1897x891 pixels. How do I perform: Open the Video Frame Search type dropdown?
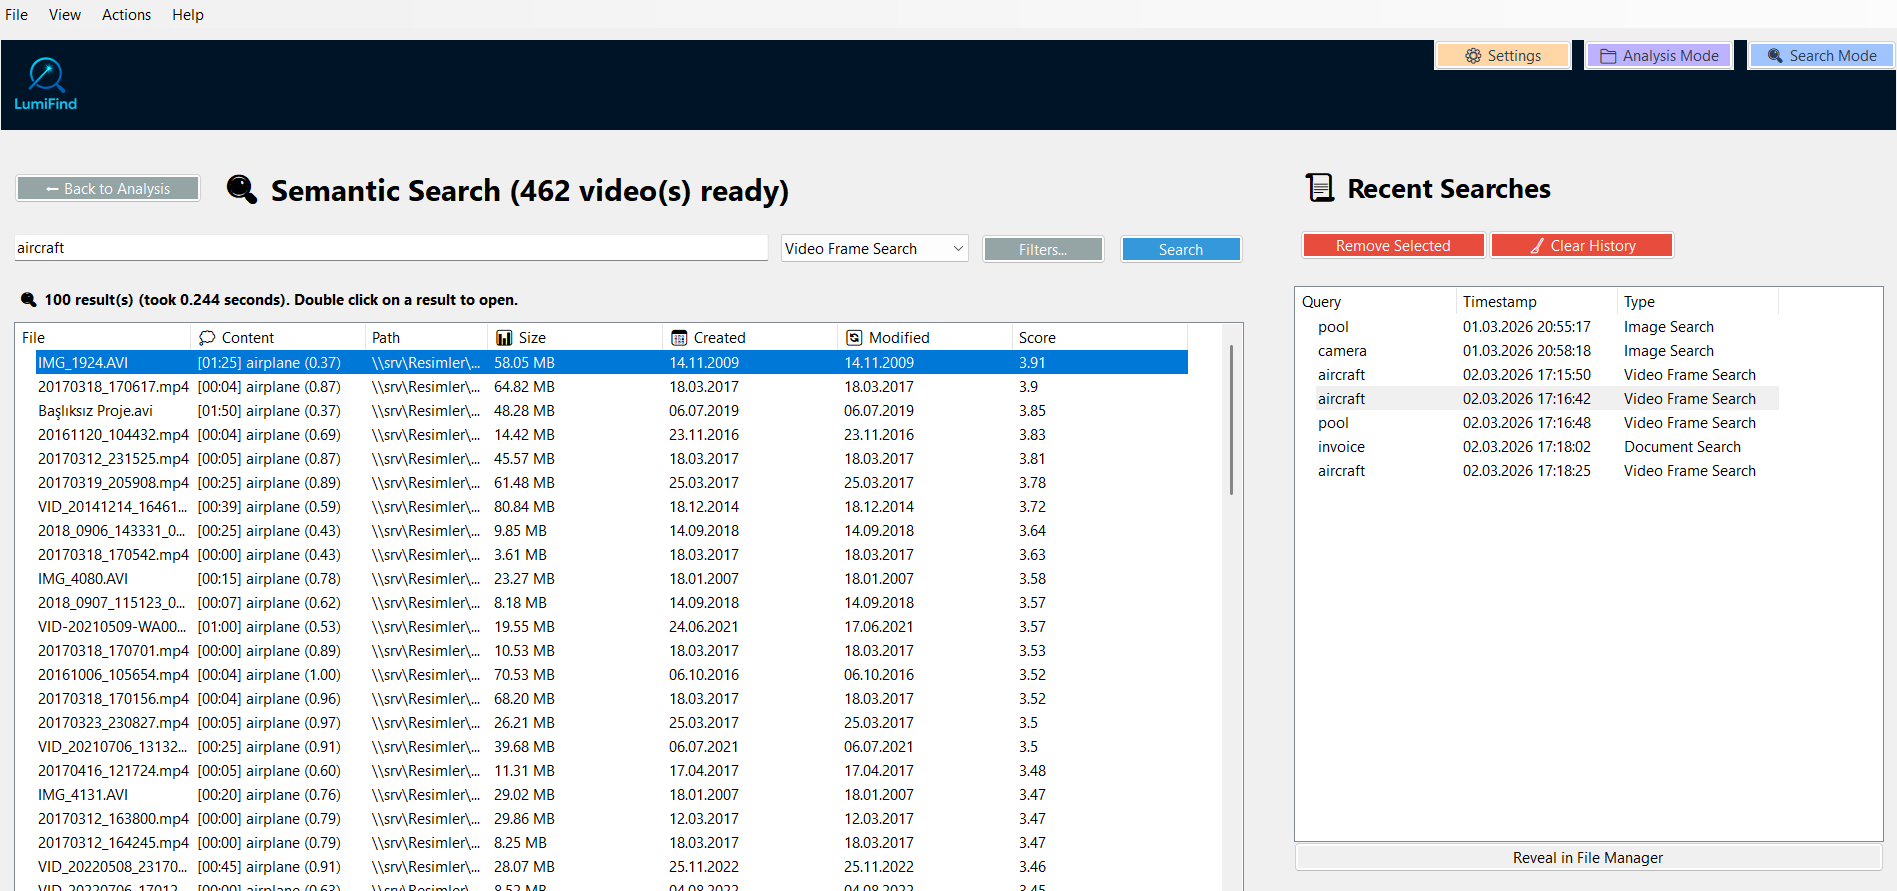coord(874,249)
